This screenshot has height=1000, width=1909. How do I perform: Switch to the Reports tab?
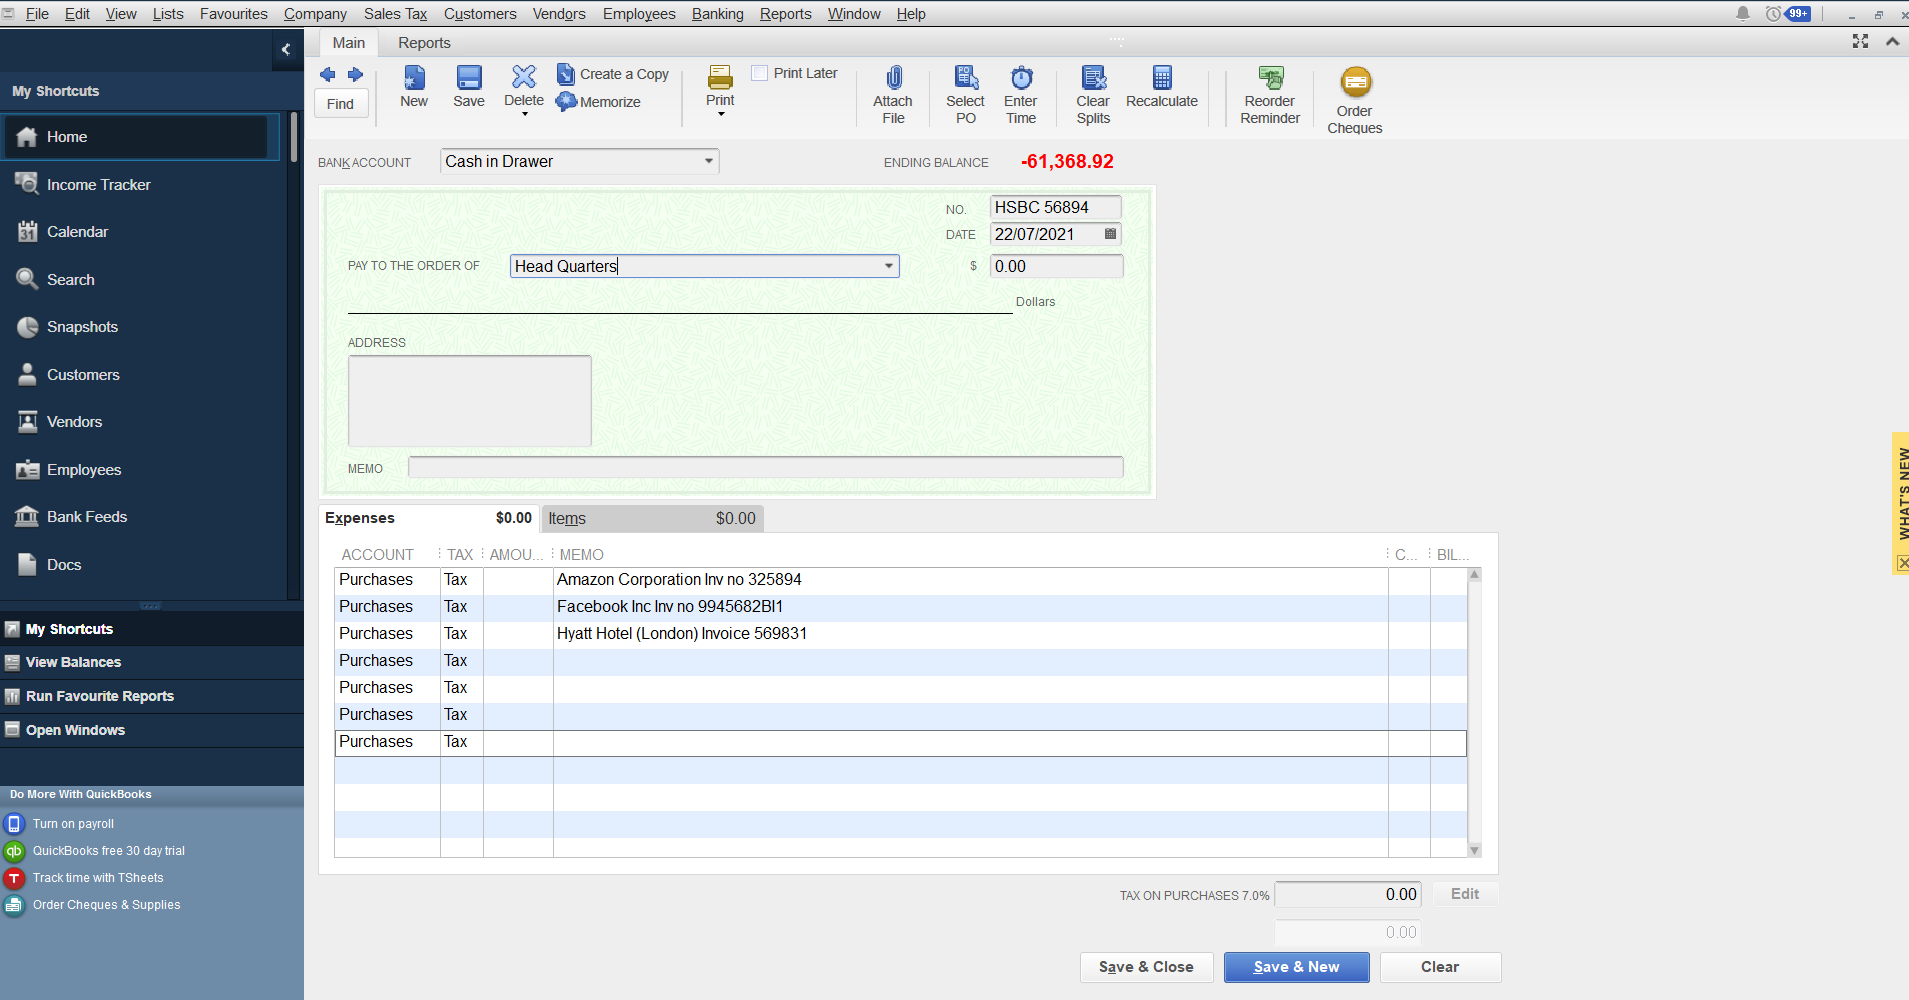coord(424,43)
